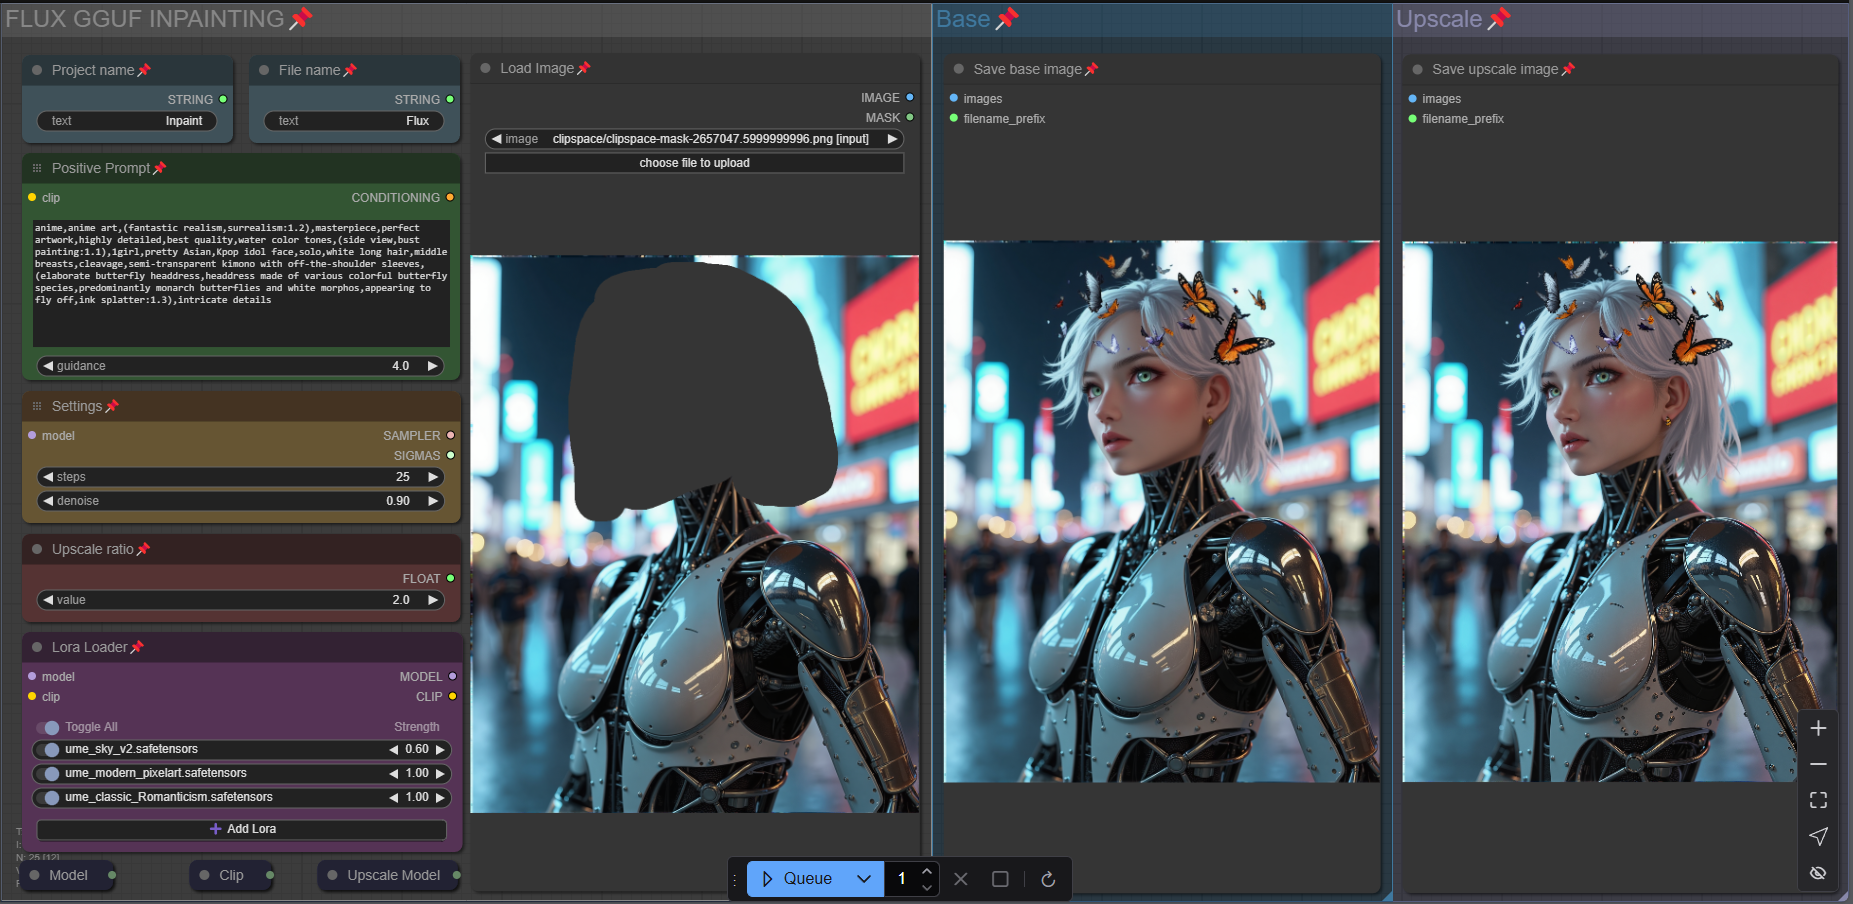Click the choose file to upload button

tap(694, 163)
